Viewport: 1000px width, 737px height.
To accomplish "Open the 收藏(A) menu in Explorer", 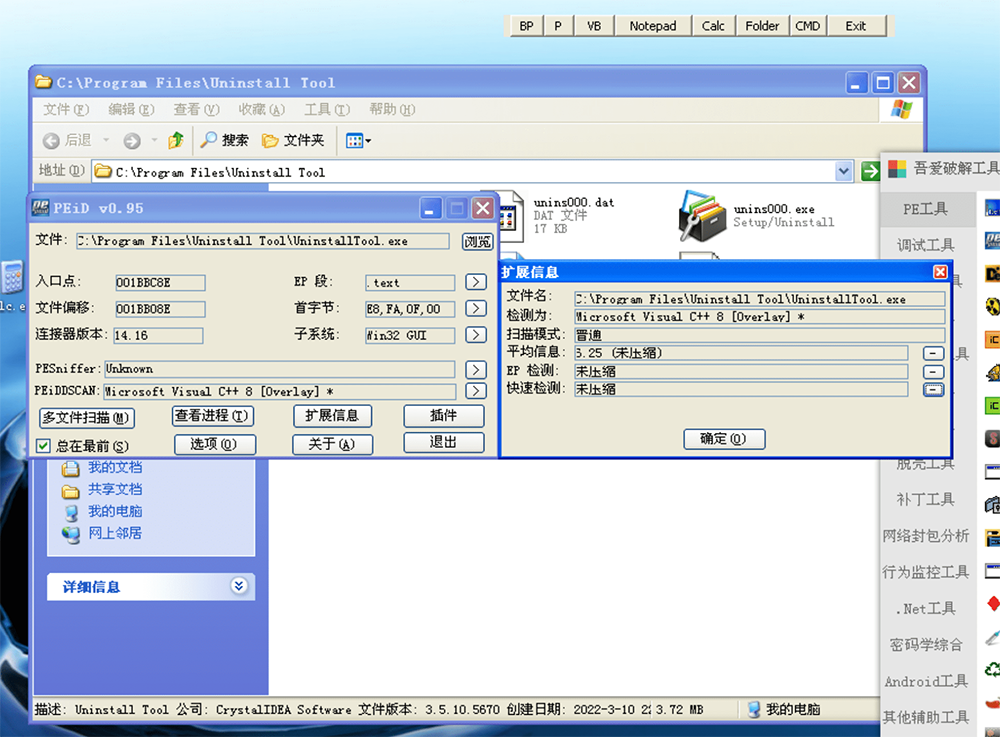I will (x=261, y=110).
